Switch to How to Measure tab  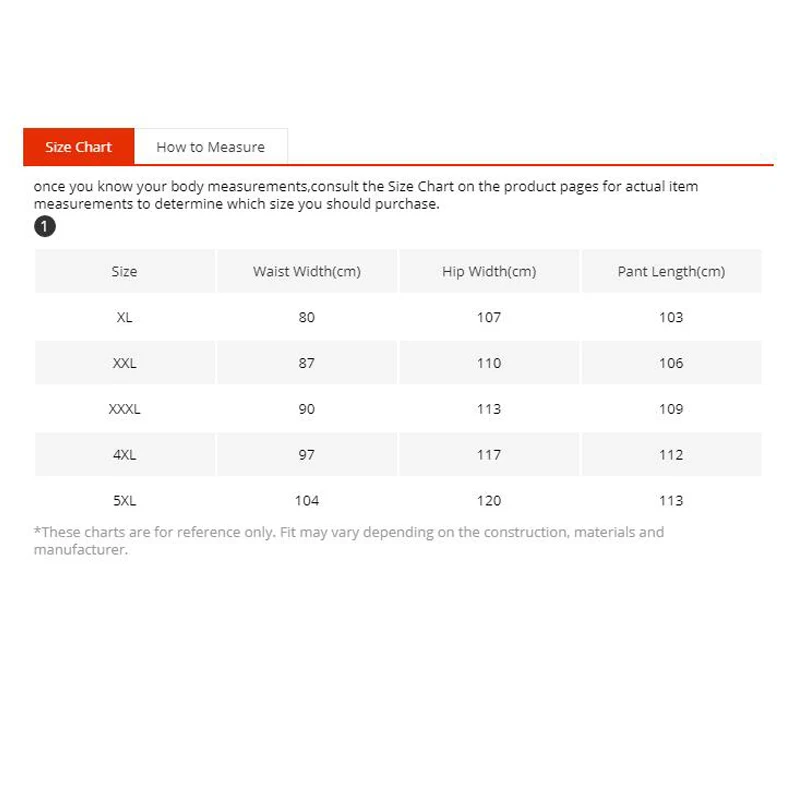[211, 146]
